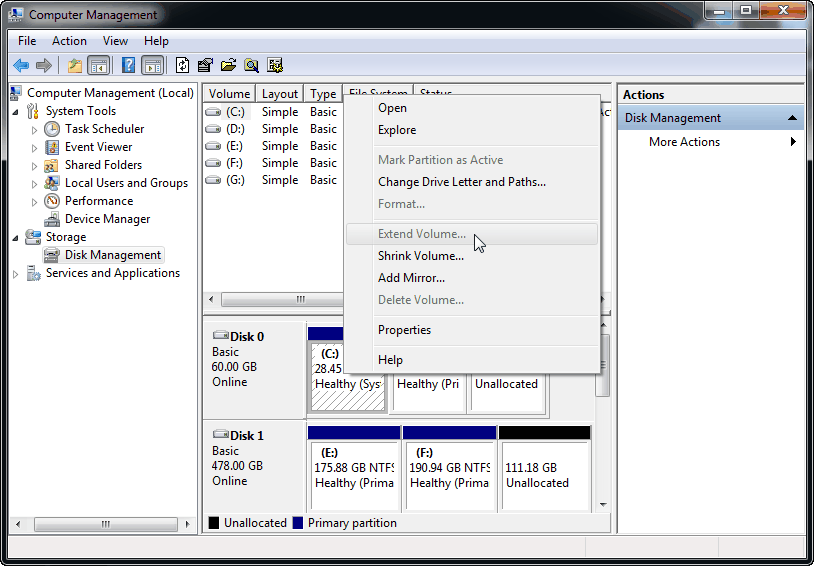
Task: Expand the Local Users and Groups node
Action: coord(34,184)
